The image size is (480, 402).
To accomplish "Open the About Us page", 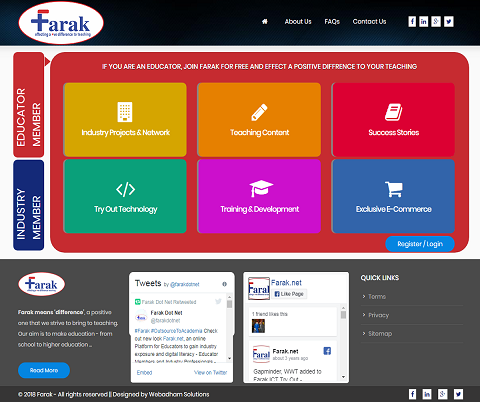I will coord(298,22).
